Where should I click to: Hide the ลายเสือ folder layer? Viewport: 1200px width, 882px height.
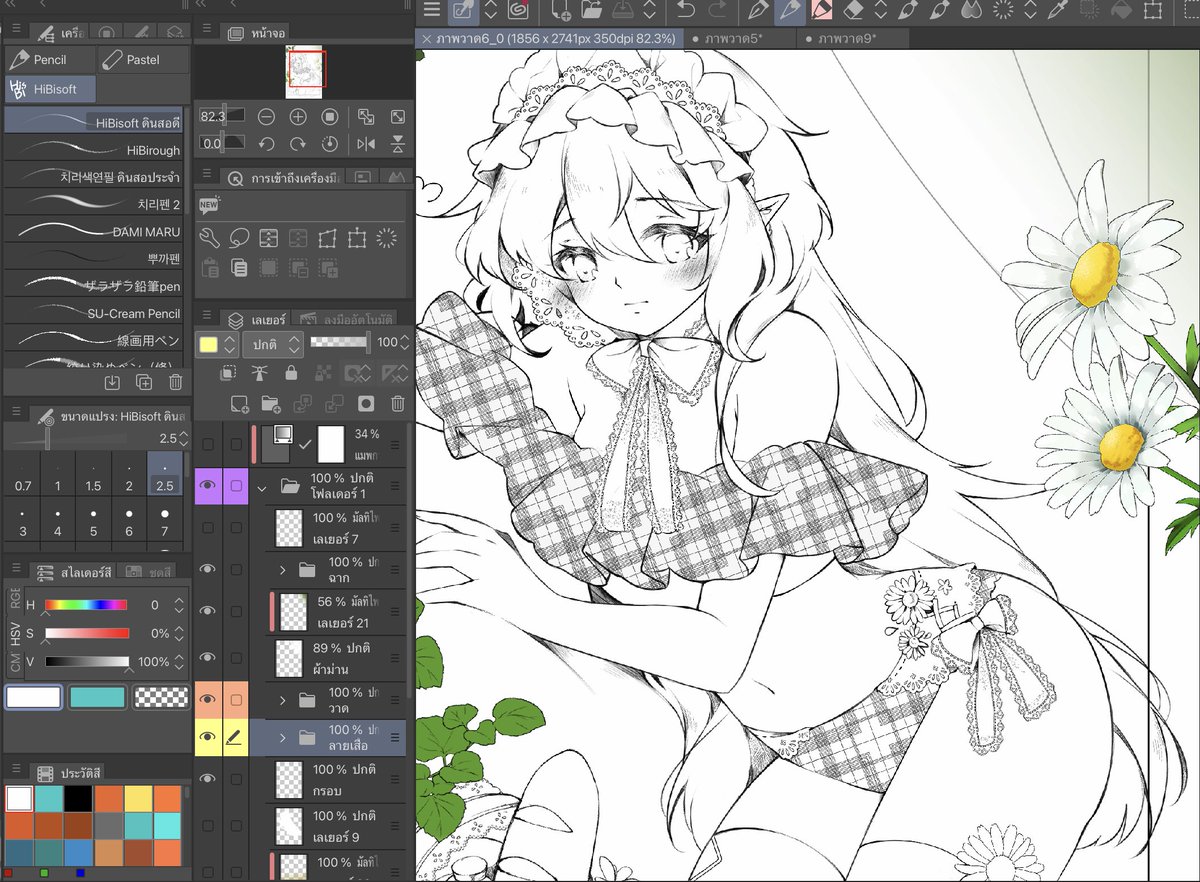click(207, 738)
